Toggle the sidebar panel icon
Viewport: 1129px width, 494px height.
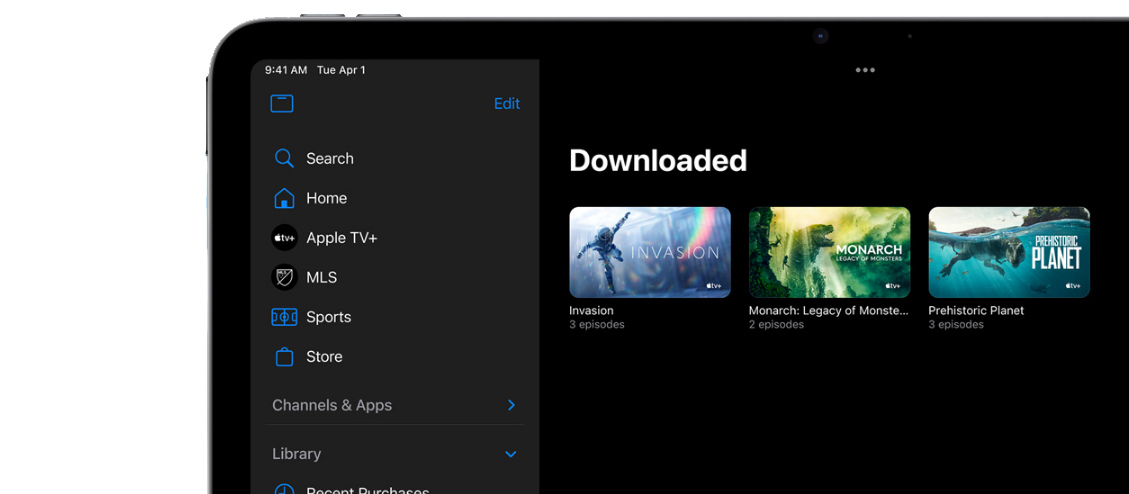tap(282, 104)
